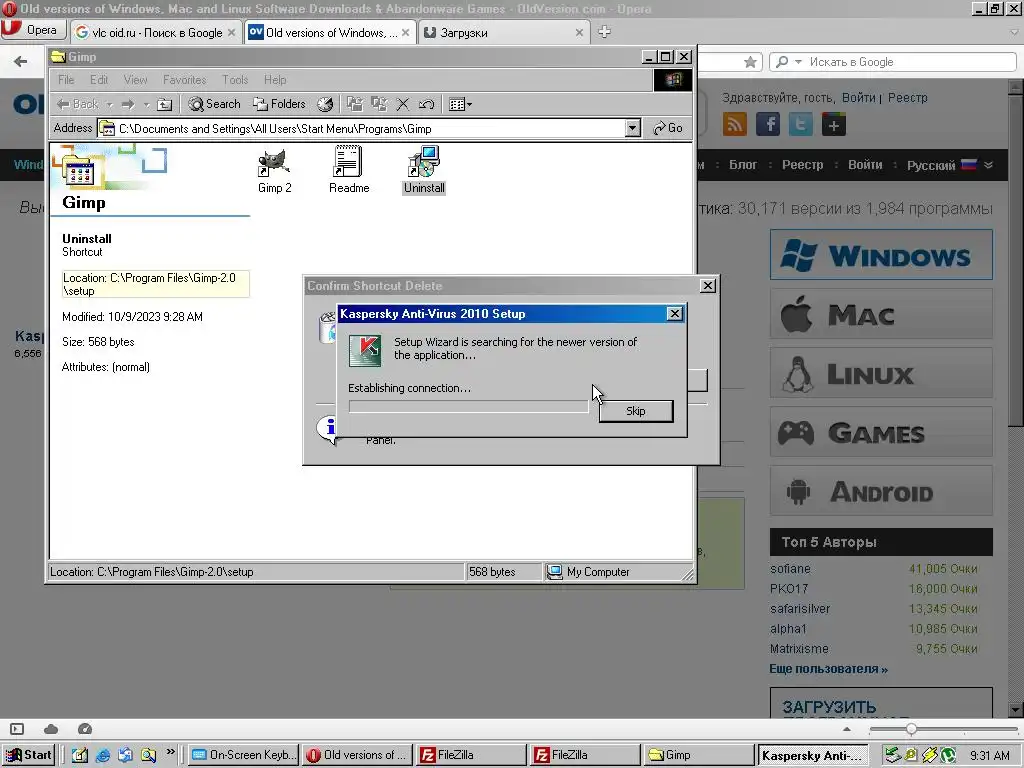Click the Facebook icon on OldVersion page

[768, 124]
